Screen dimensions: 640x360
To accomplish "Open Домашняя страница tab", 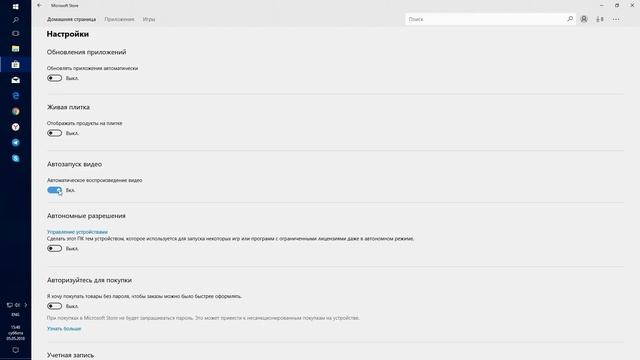I will coord(71,19).
